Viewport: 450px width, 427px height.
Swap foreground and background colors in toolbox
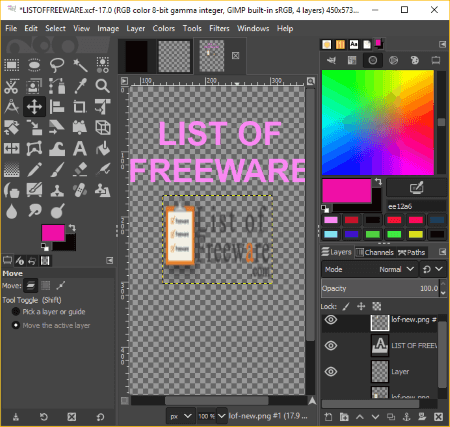click(x=72, y=228)
